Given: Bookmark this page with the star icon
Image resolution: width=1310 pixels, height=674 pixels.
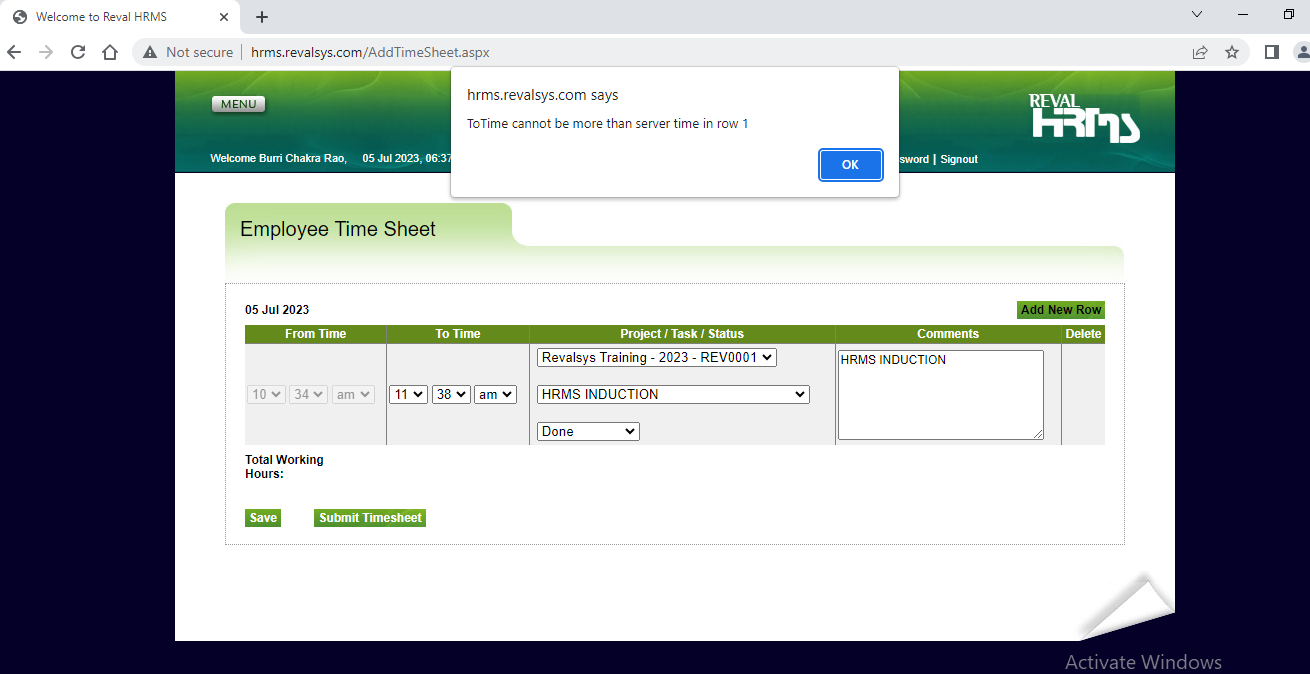Looking at the screenshot, I should (x=1232, y=52).
